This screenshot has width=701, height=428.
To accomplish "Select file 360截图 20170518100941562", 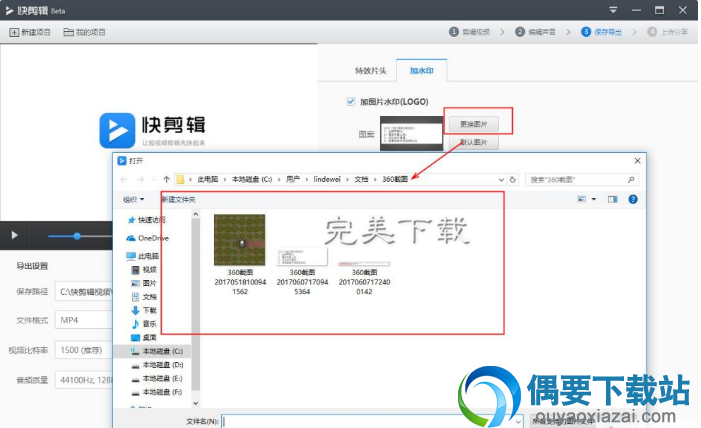I will 240,255.
